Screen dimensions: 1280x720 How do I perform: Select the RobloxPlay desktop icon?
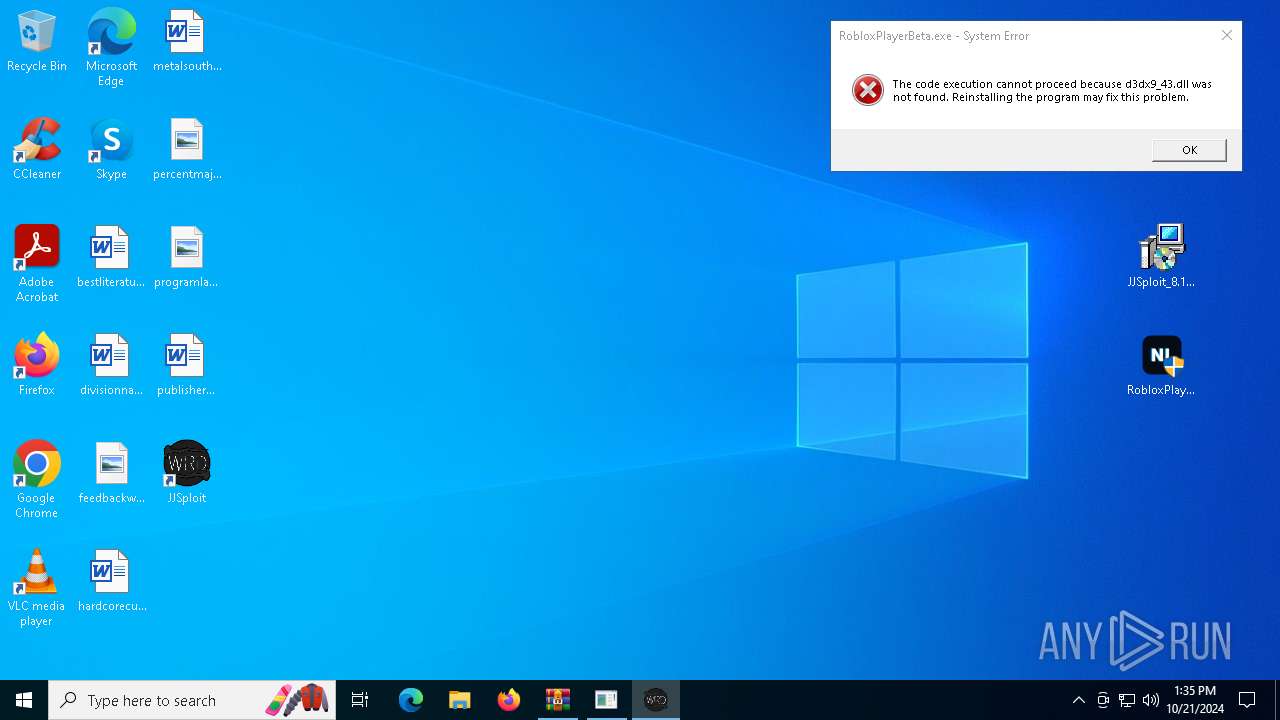tap(1161, 366)
